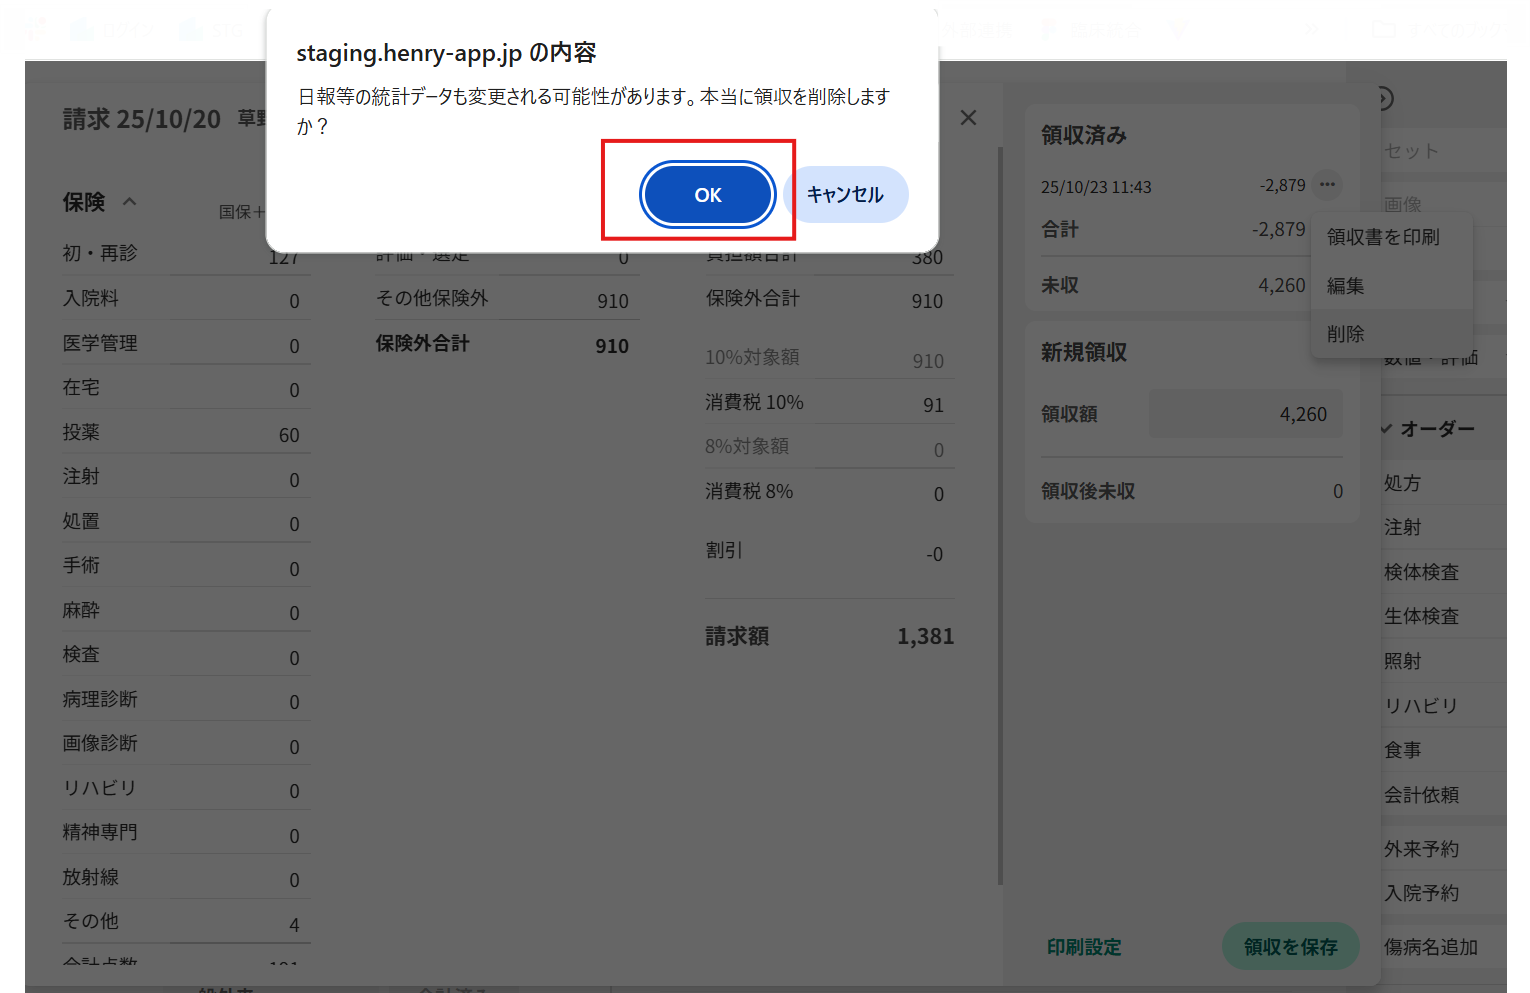This screenshot has width=1530, height=993.
Task: Click the 処置 row label
Action: 81,521
